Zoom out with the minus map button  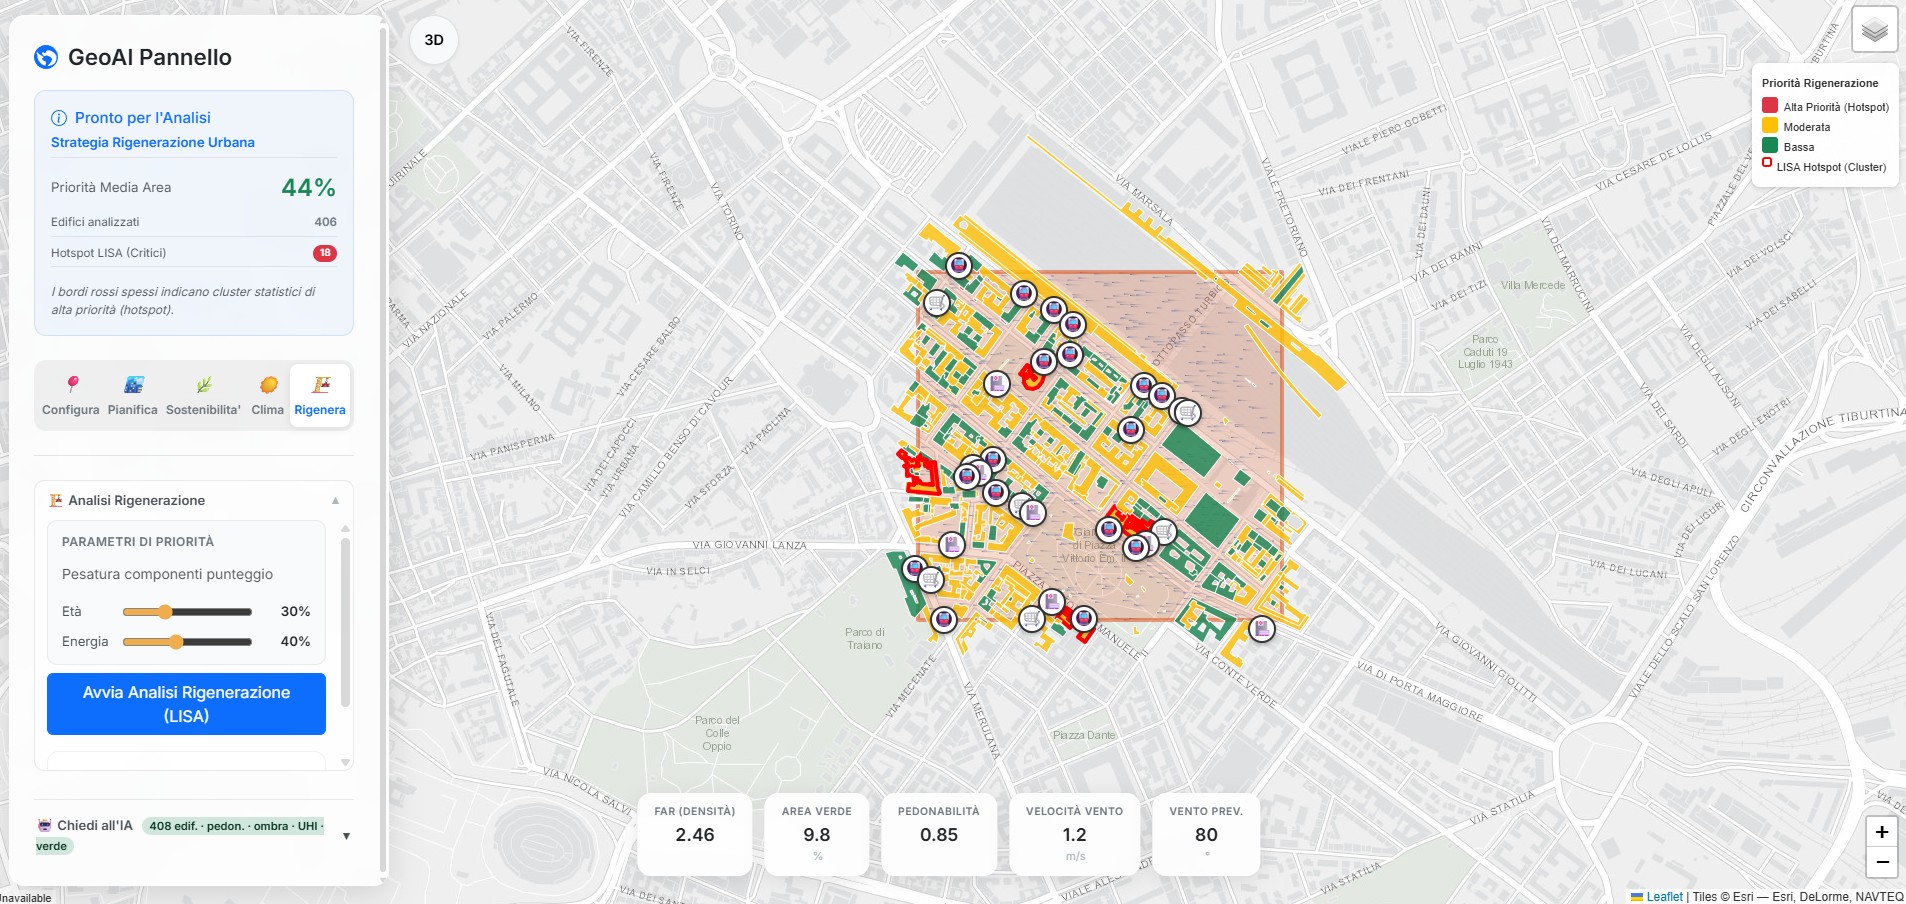point(1881,862)
